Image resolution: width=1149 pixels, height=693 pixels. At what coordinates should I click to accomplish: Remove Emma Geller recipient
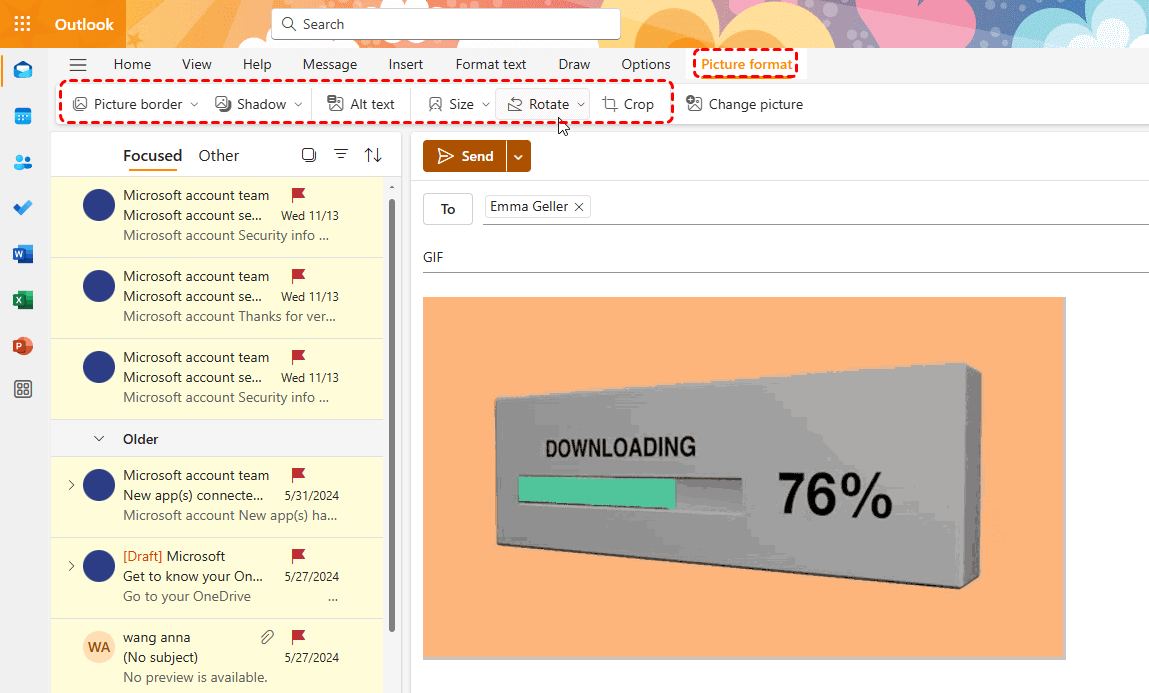click(579, 207)
